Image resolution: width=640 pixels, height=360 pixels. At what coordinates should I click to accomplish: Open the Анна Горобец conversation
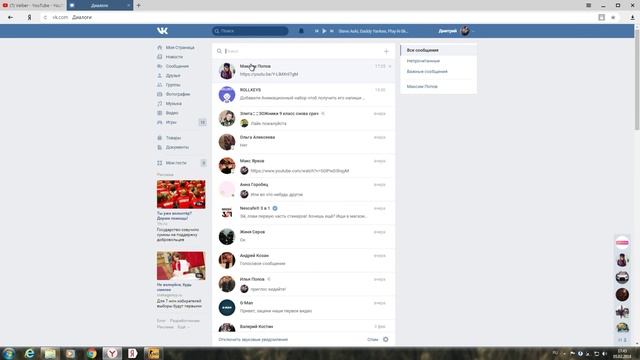(x=303, y=189)
